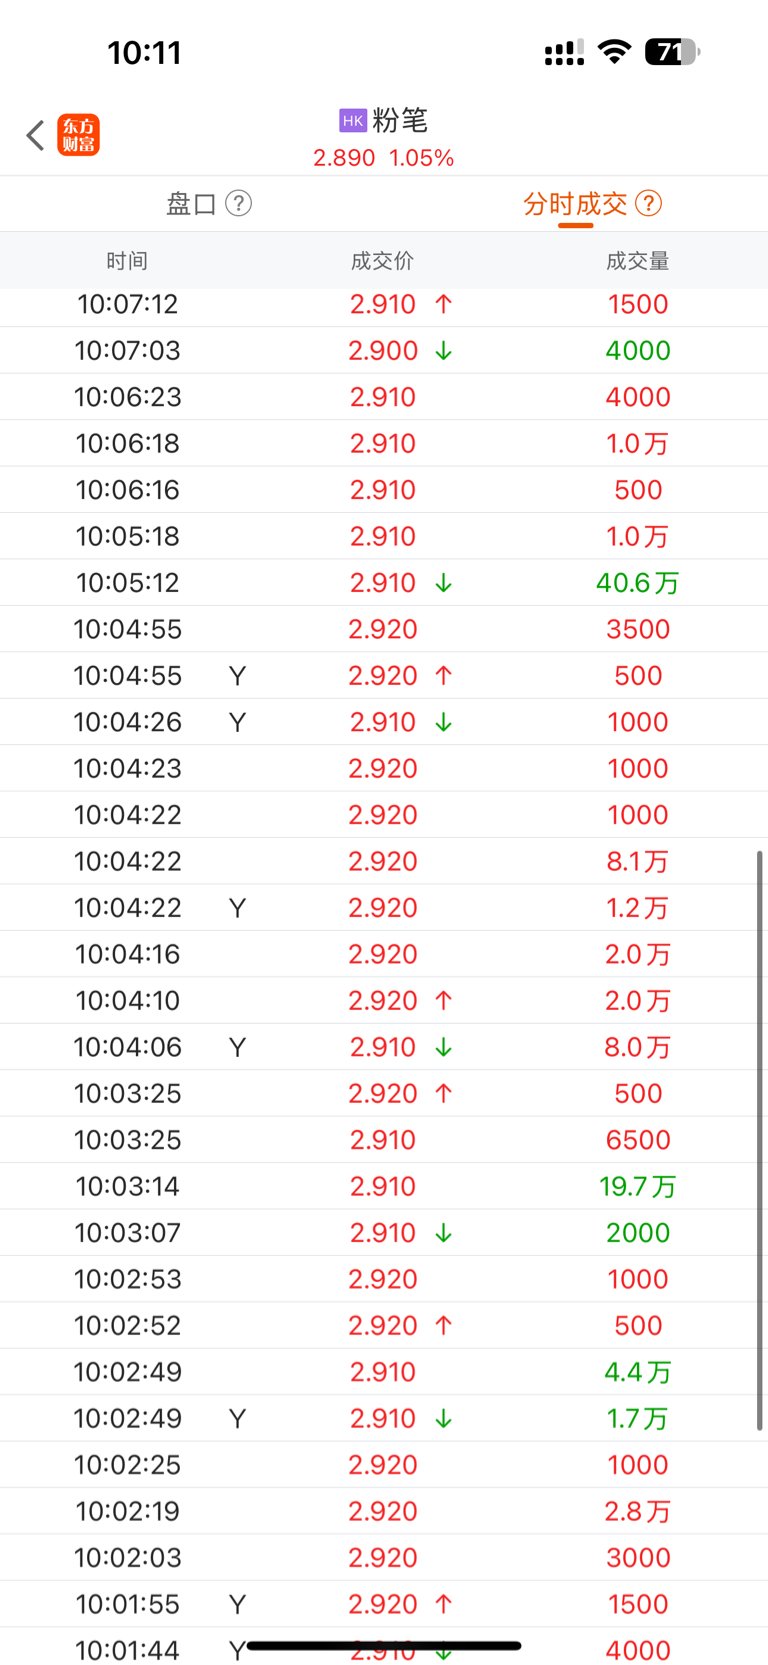Open the 东方财富 app logo icon
Image resolution: width=768 pixels, height=1665 pixels.
[78, 135]
